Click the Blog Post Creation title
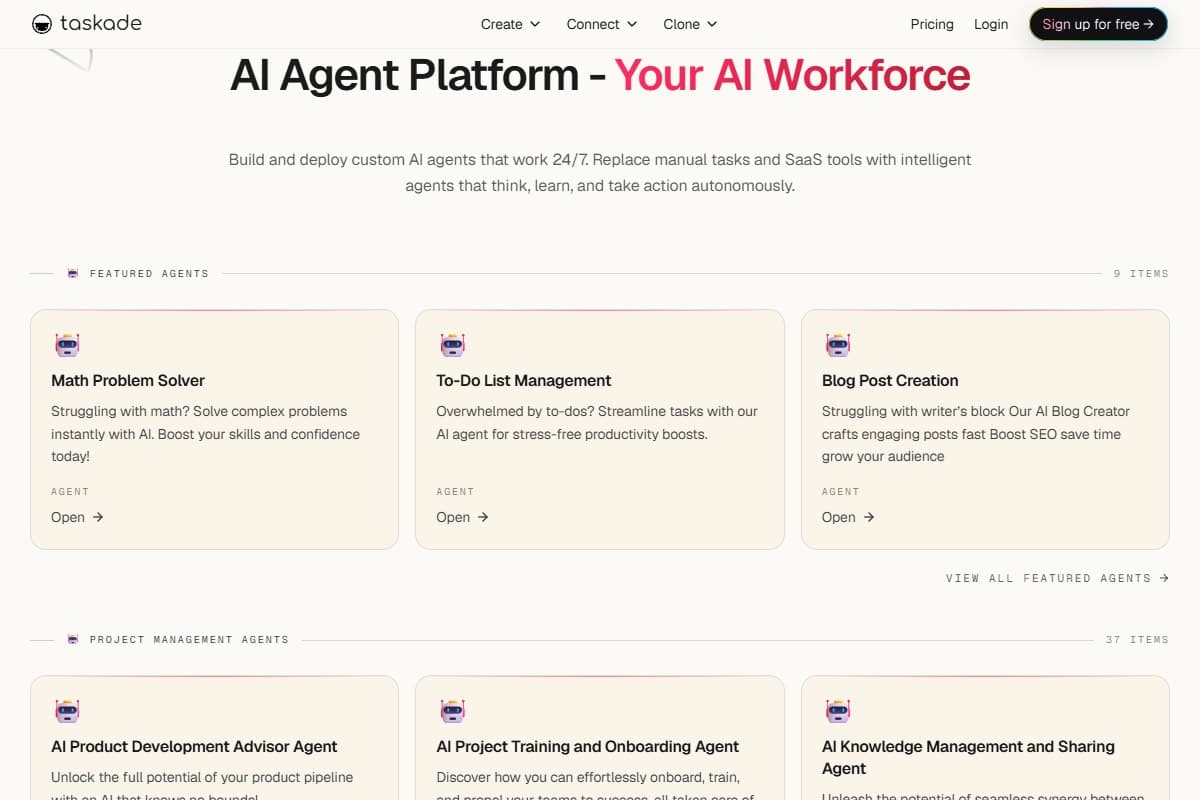Screen dimensions: 1200x800 pos(890,380)
